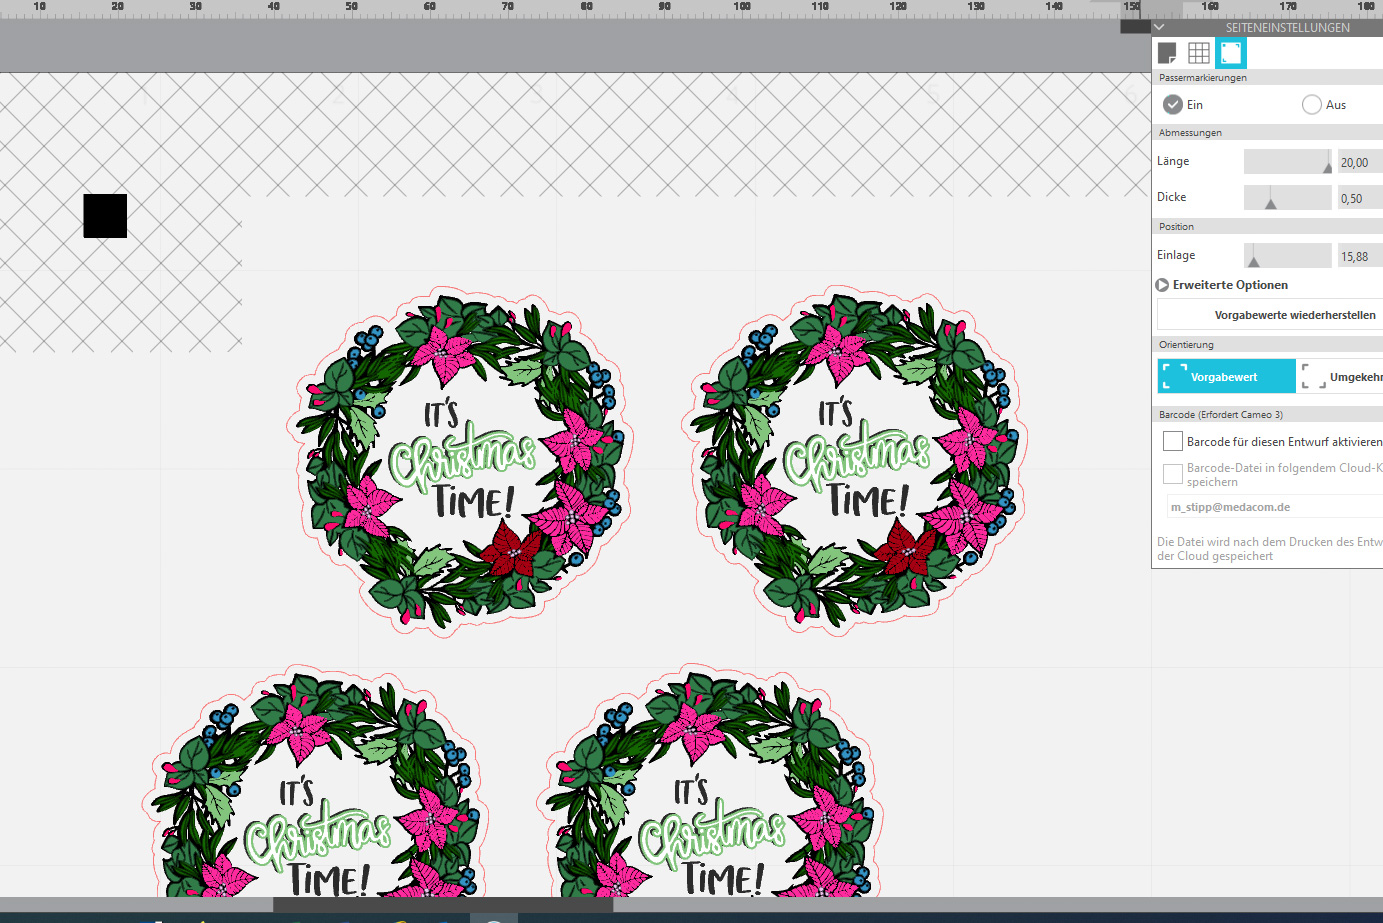Click the Einlage slider track
Viewport: 1383px width, 923px height.
(1287, 256)
